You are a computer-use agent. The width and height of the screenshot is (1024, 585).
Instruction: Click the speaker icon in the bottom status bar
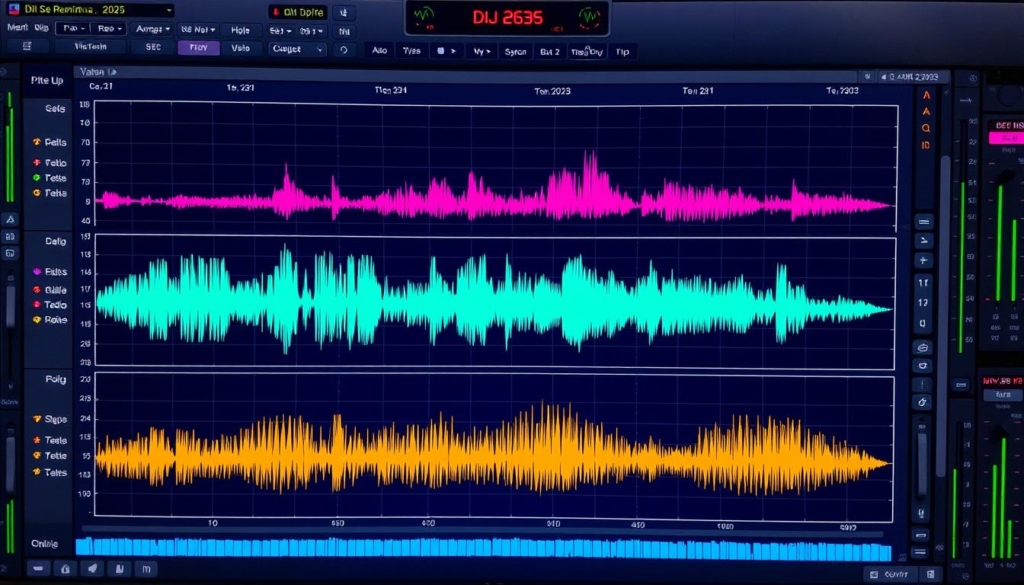click(92, 567)
